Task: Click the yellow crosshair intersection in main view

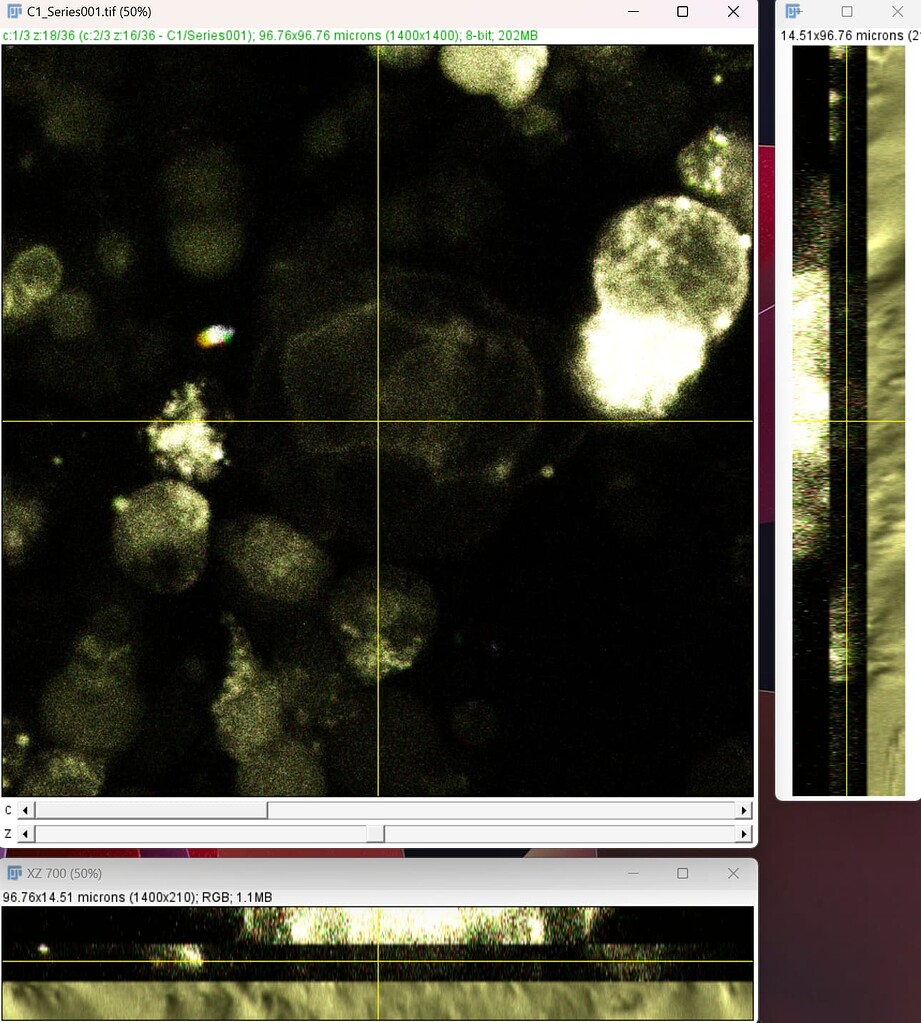Action: (x=377, y=422)
